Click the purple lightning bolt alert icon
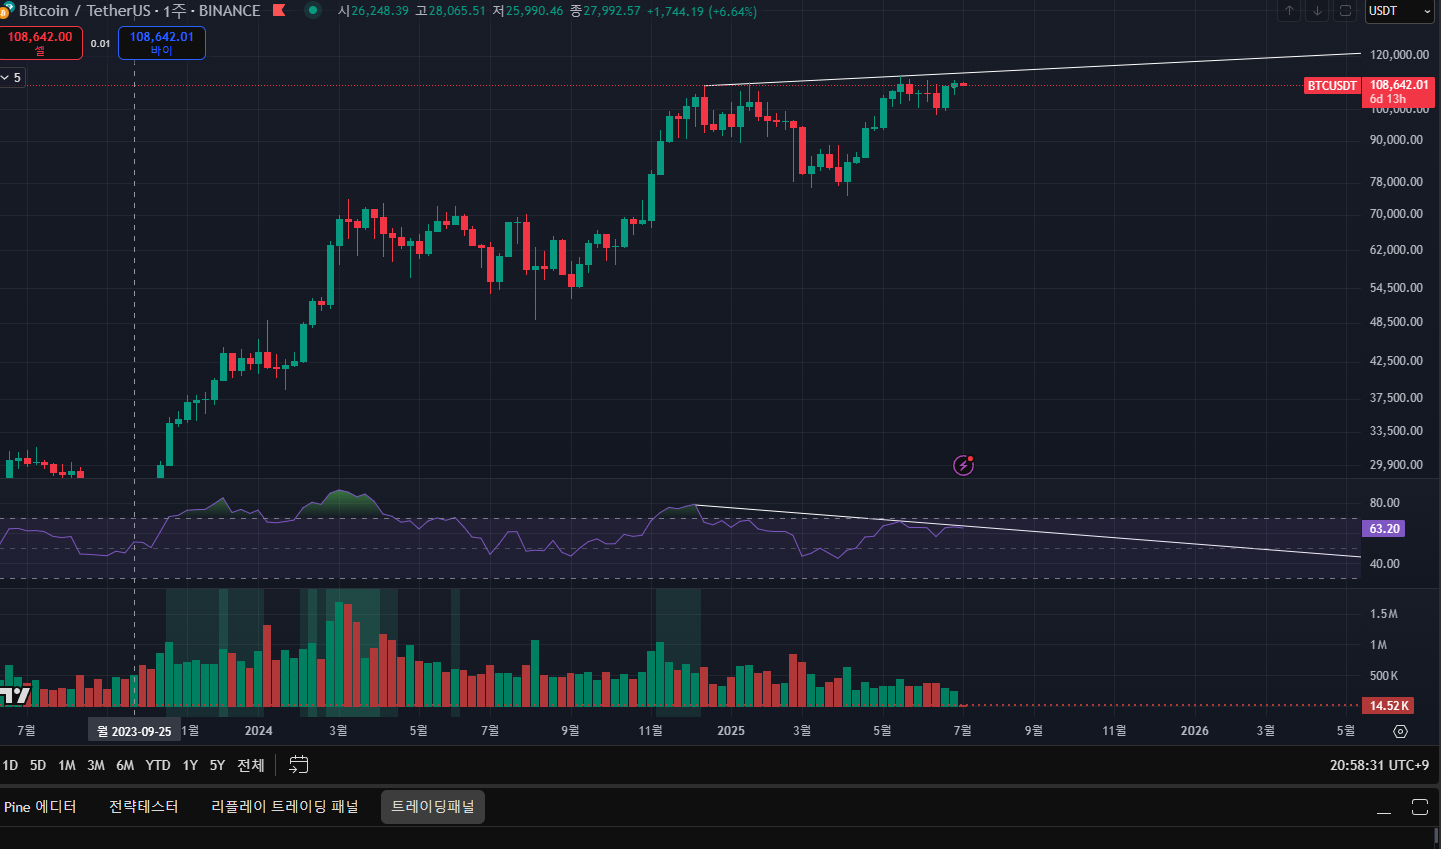Viewport: 1441px width, 849px height. pyautogui.click(x=963, y=464)
